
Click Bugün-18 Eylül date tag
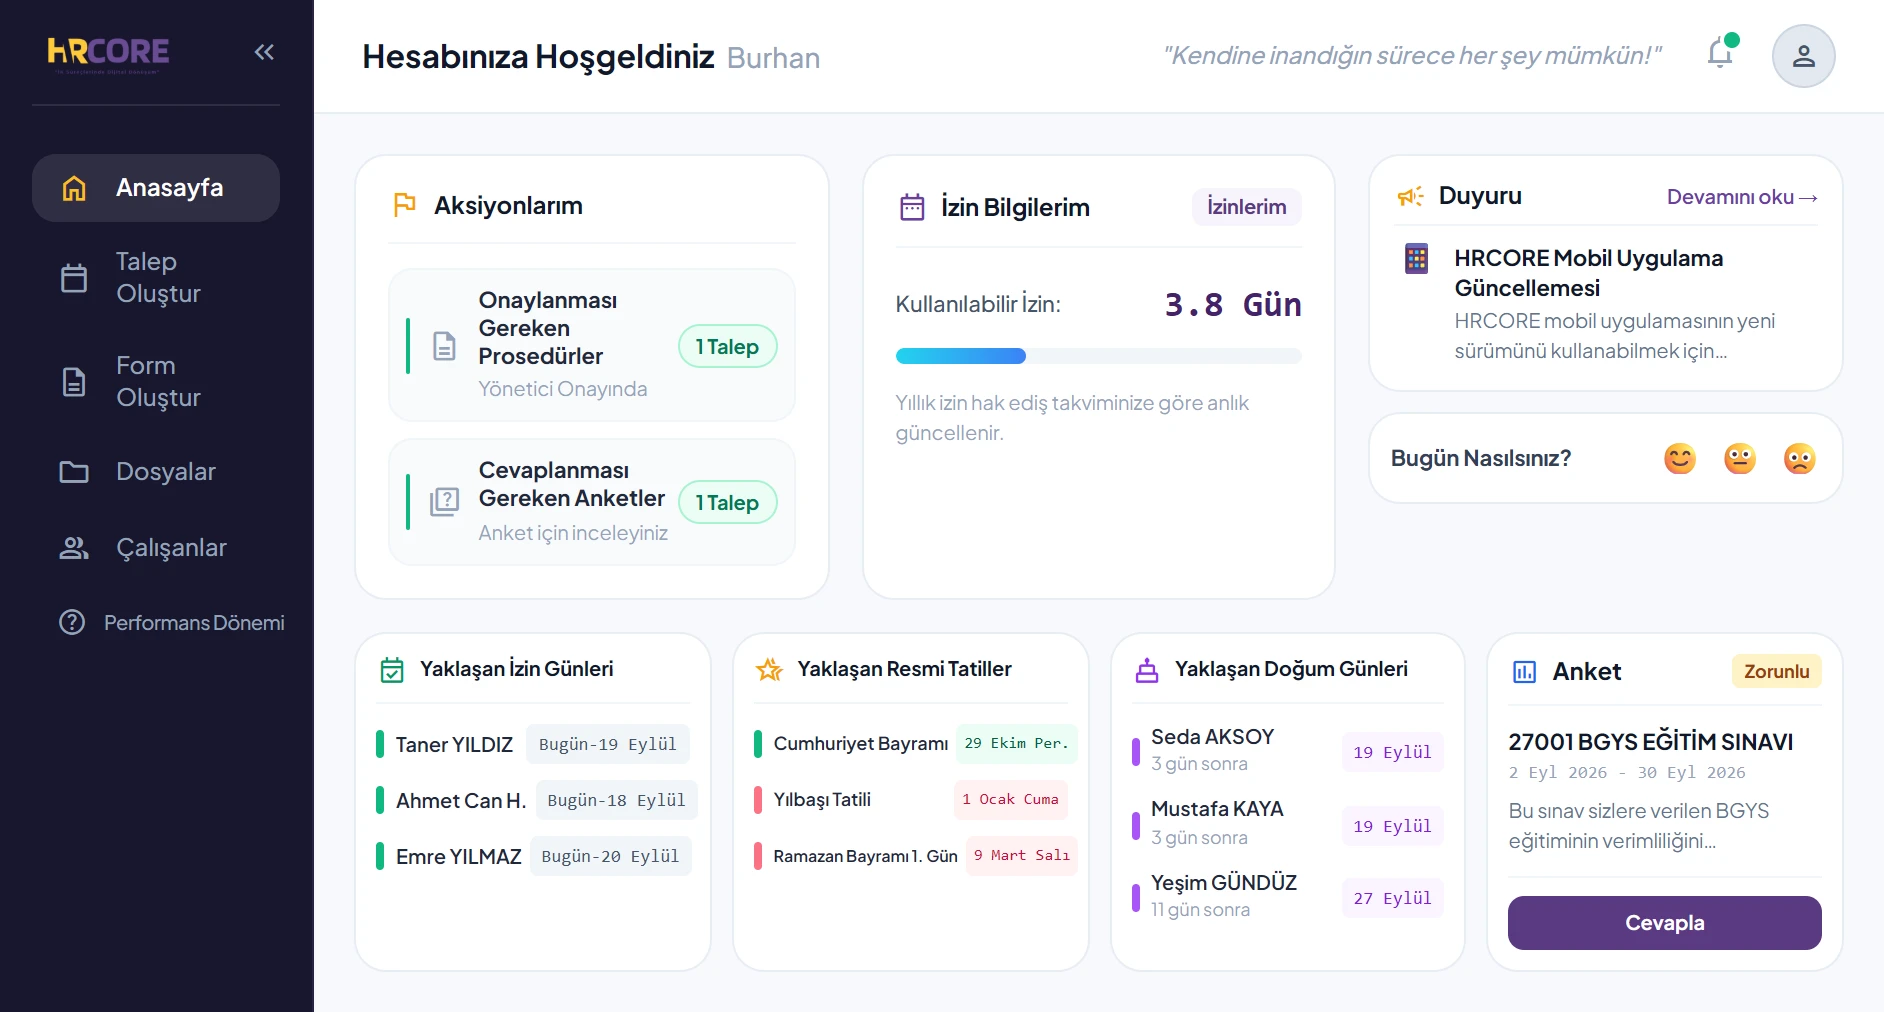(617, 800)
